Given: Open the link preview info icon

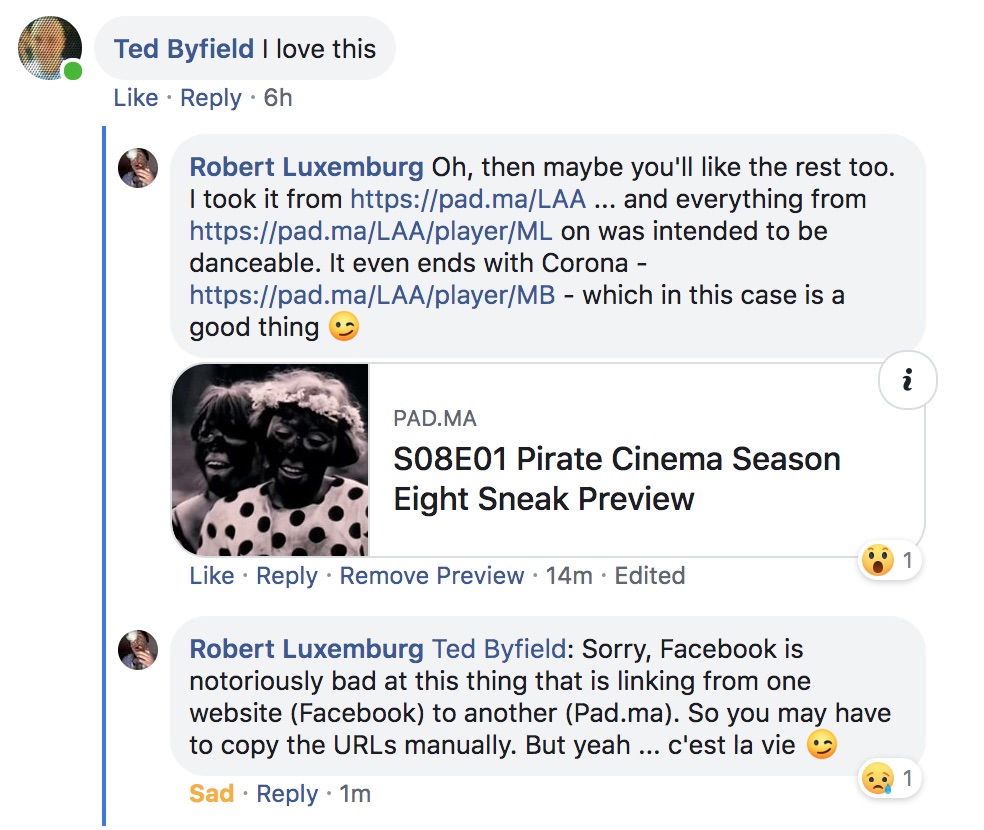Looking at the screenshot, I should 906,381.
